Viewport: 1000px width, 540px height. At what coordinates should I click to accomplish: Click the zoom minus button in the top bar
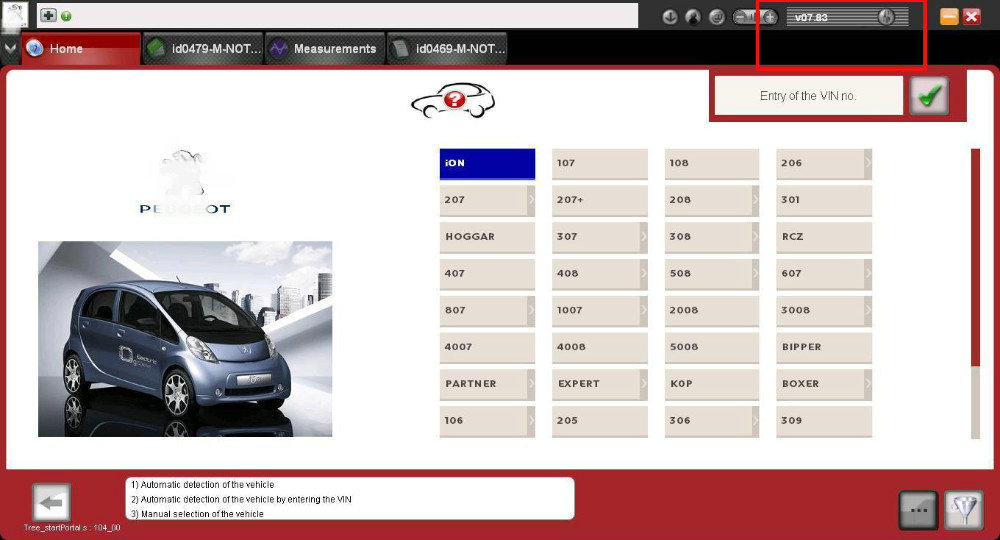[740, 17]
